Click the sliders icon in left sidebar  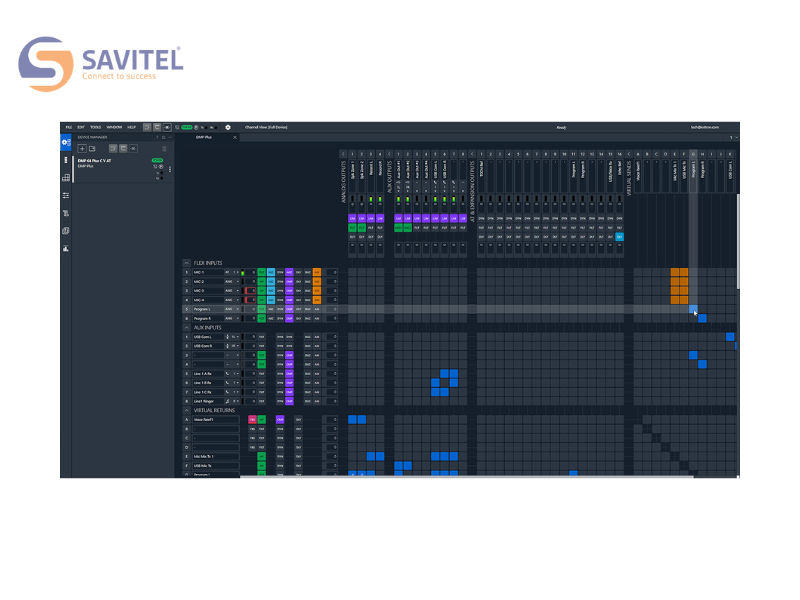(66, 195)
